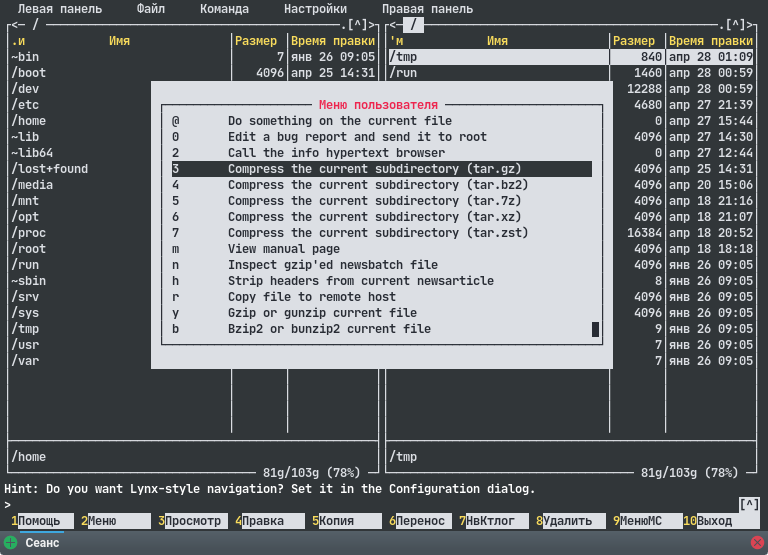Open the Команда menu
768x555 pixels.
[x=224, y=9]
